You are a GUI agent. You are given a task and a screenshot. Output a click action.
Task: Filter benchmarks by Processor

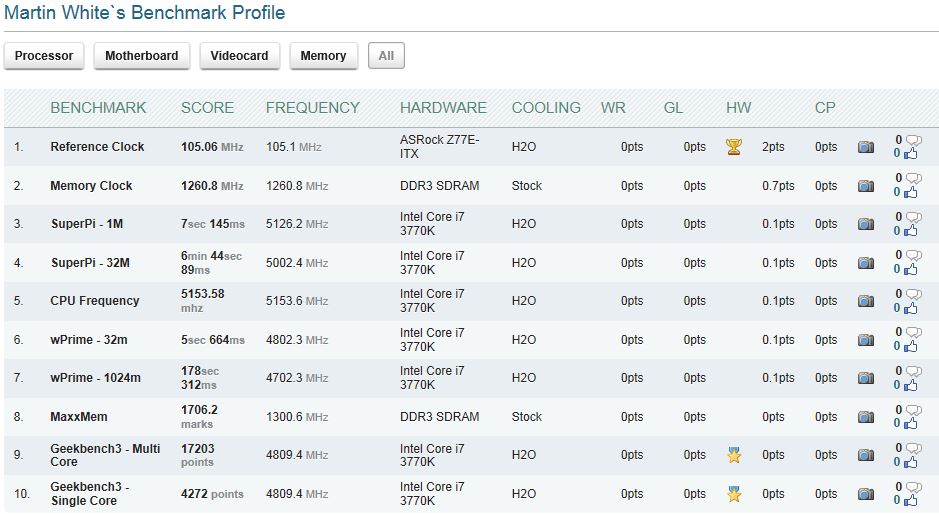(x=44, y=56)
